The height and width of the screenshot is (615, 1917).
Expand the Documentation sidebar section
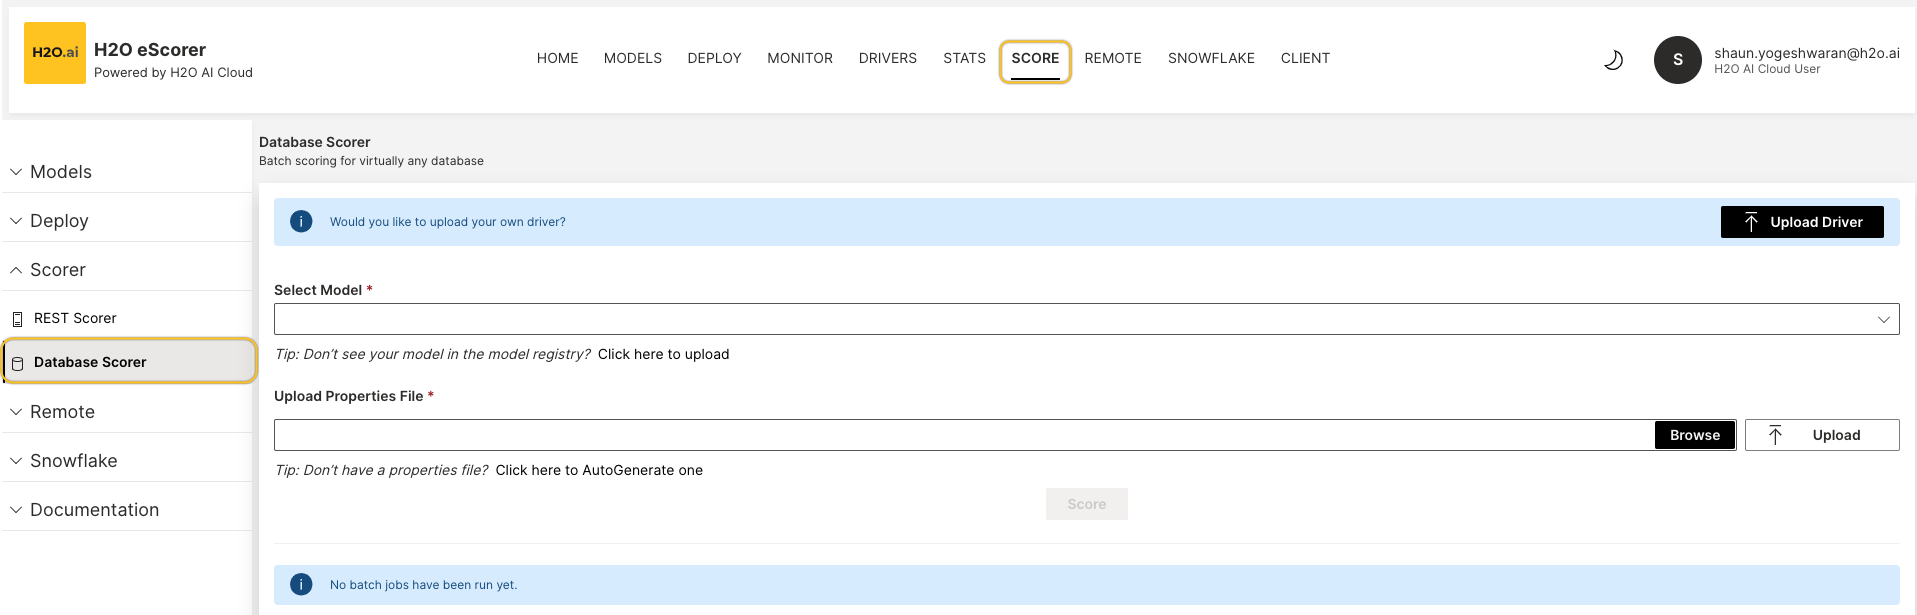pos(94,510)
